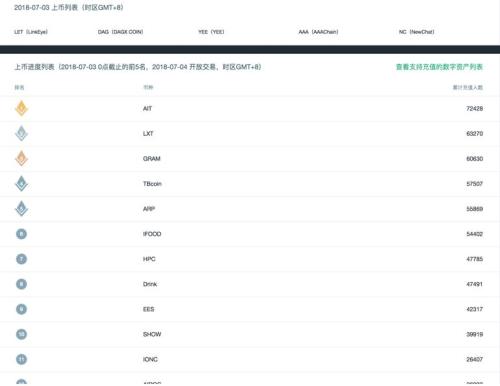Click the 排名 rank column header
The image size is (500, 386).
19,87
